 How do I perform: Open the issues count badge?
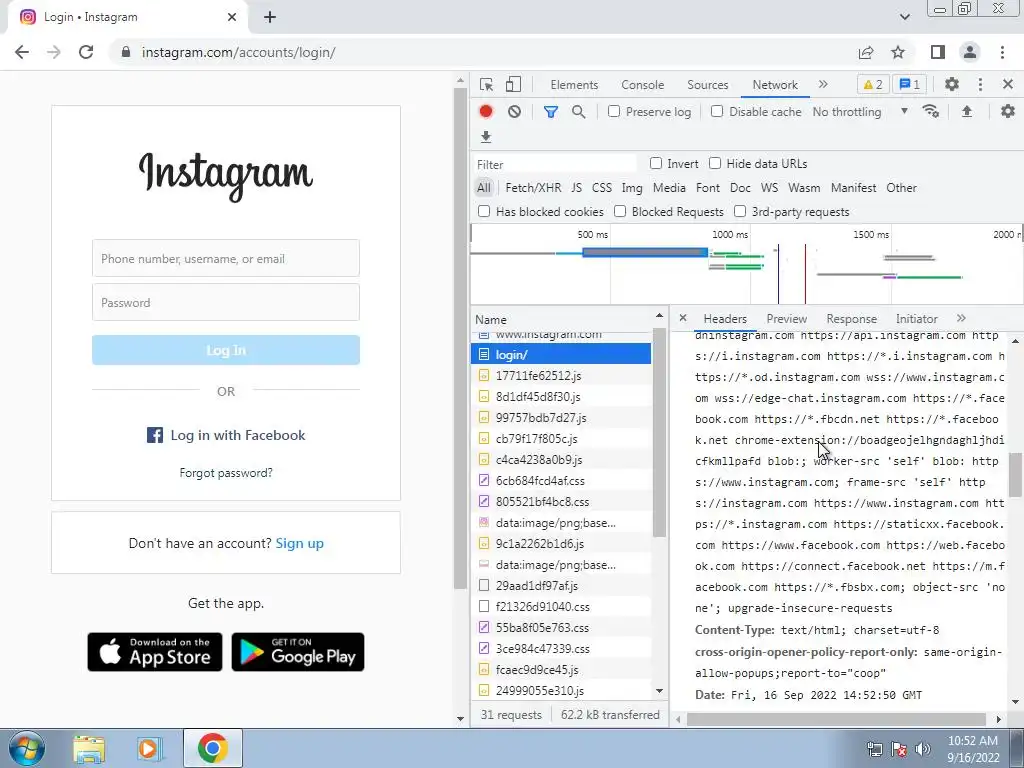pos(909,84)
